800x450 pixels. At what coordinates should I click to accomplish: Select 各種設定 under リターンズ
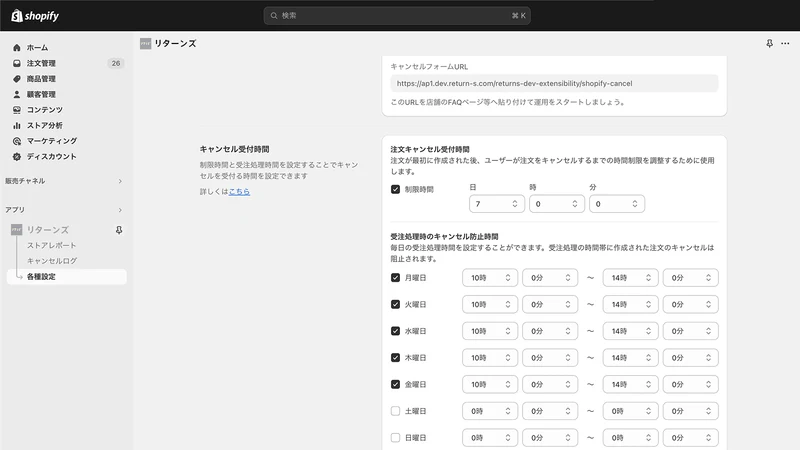click(66, 277)
